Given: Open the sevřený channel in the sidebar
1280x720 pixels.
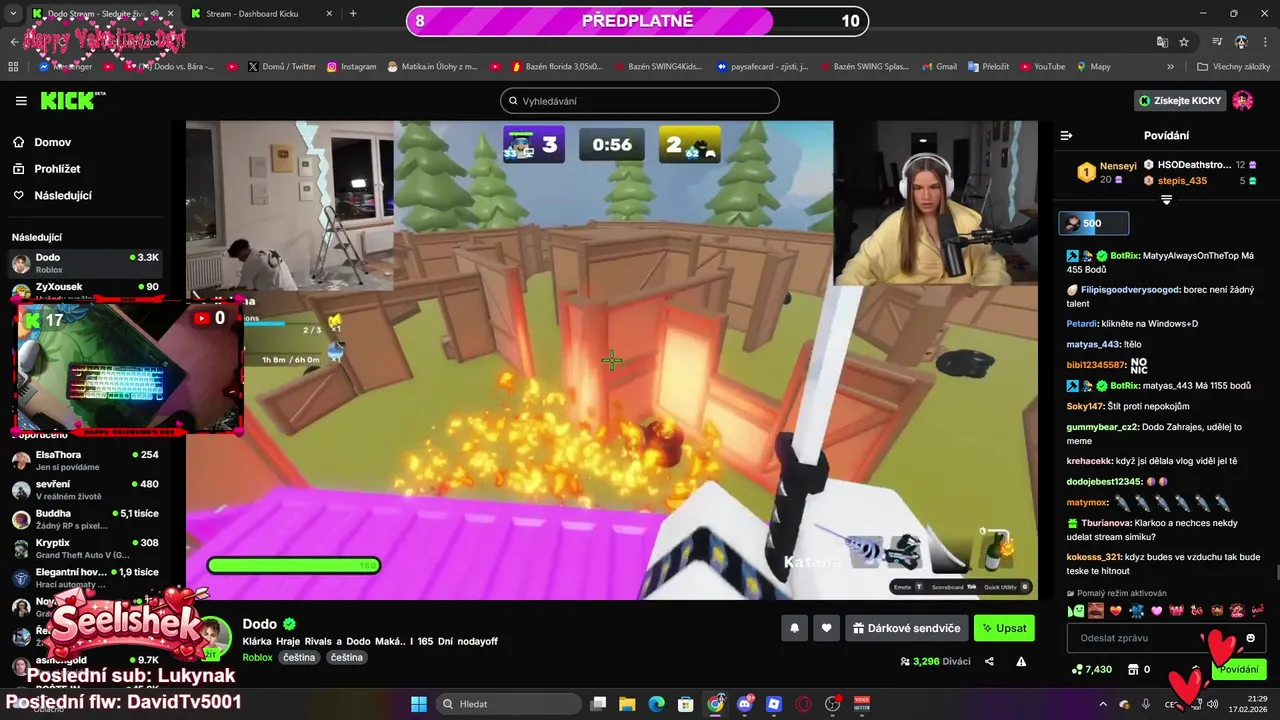Looking at the screenshot, I should pos(86,490).
